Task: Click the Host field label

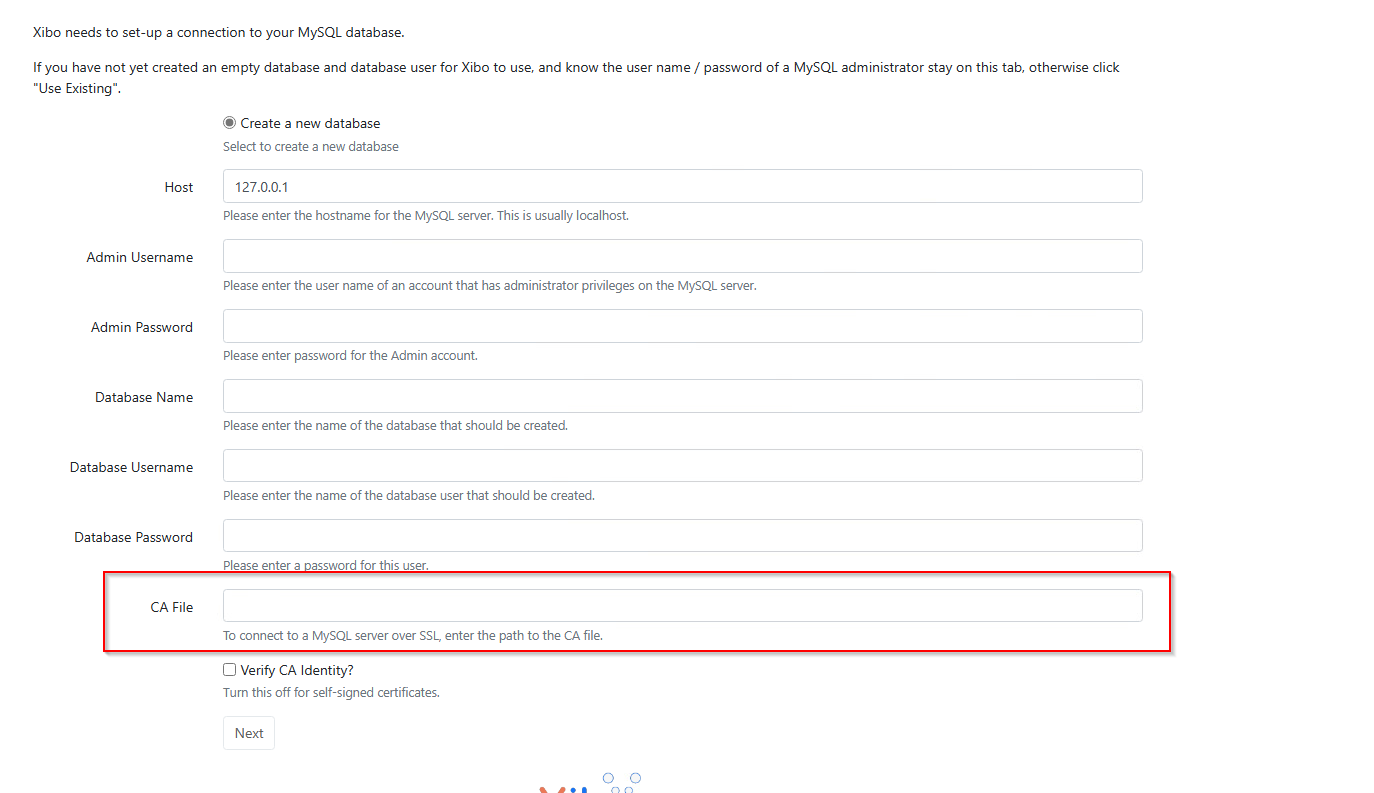Action: (179, 187)
